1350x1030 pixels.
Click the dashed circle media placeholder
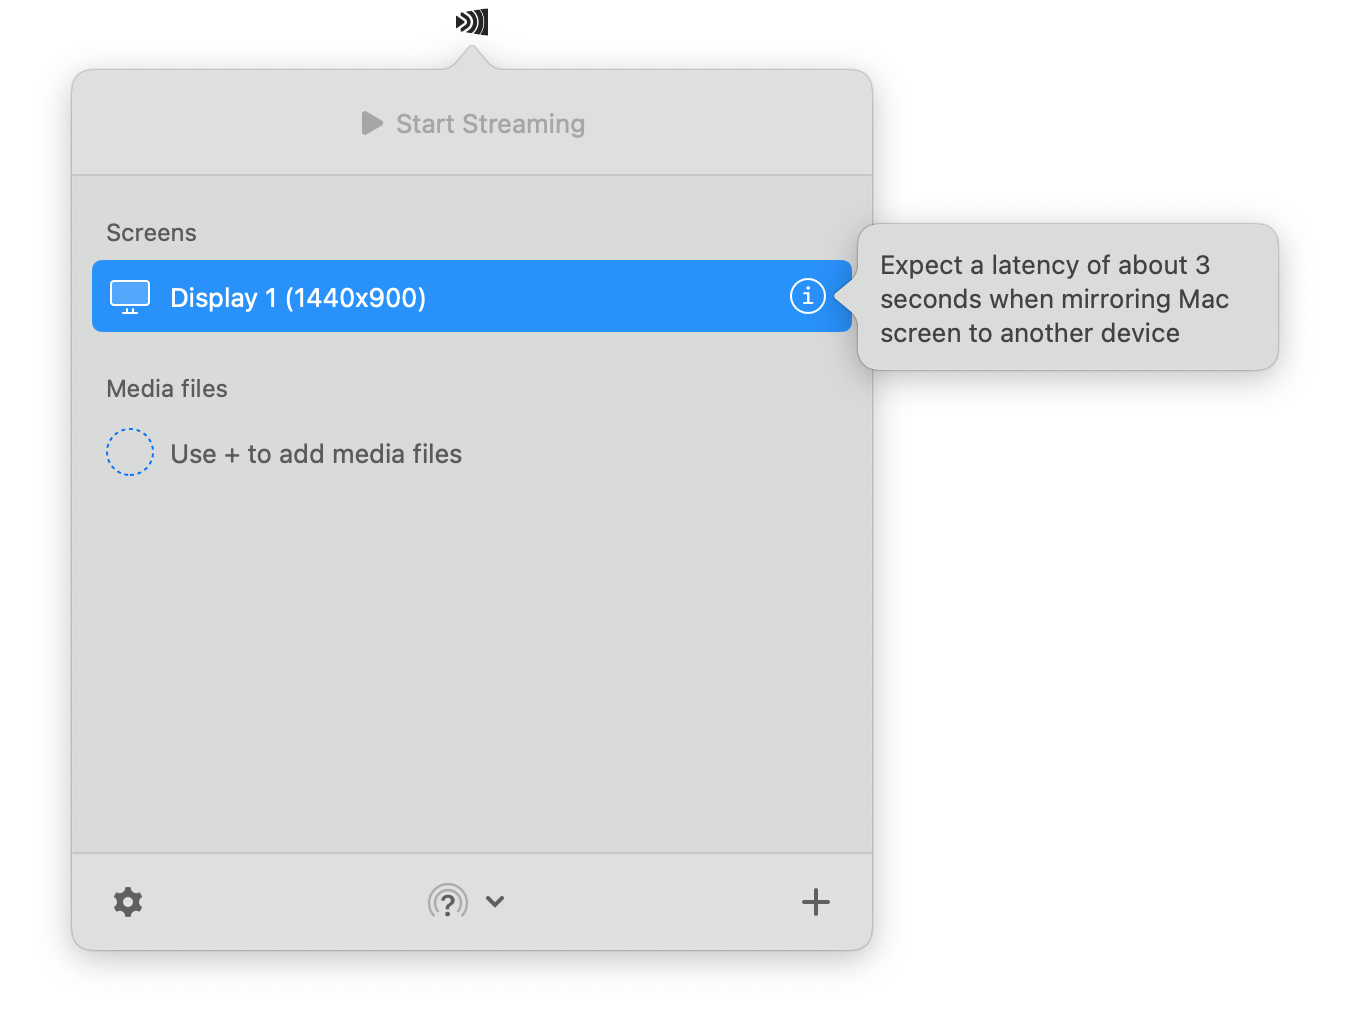(x=130, y=452)
